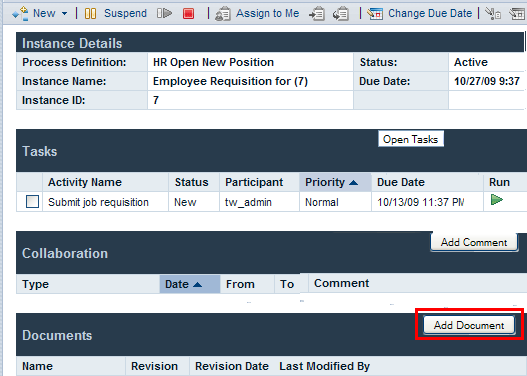Click the Suspend label in toolbar
Image resolution: width=527 pixels, height=376 pixels.
(125, 13)
